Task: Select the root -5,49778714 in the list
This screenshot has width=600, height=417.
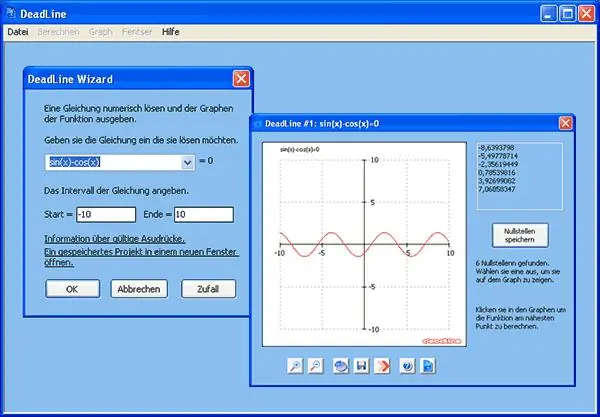Action: click(497, 156)
